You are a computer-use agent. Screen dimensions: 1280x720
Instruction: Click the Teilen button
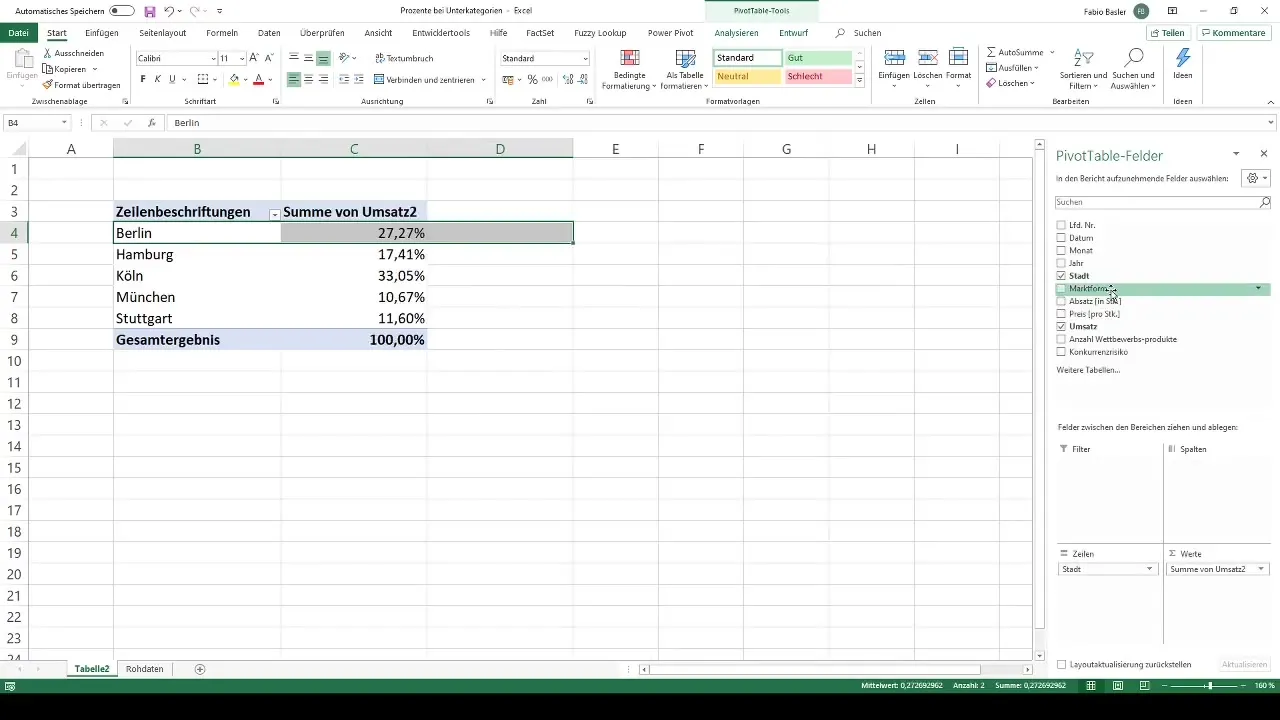click(1167, 33)
